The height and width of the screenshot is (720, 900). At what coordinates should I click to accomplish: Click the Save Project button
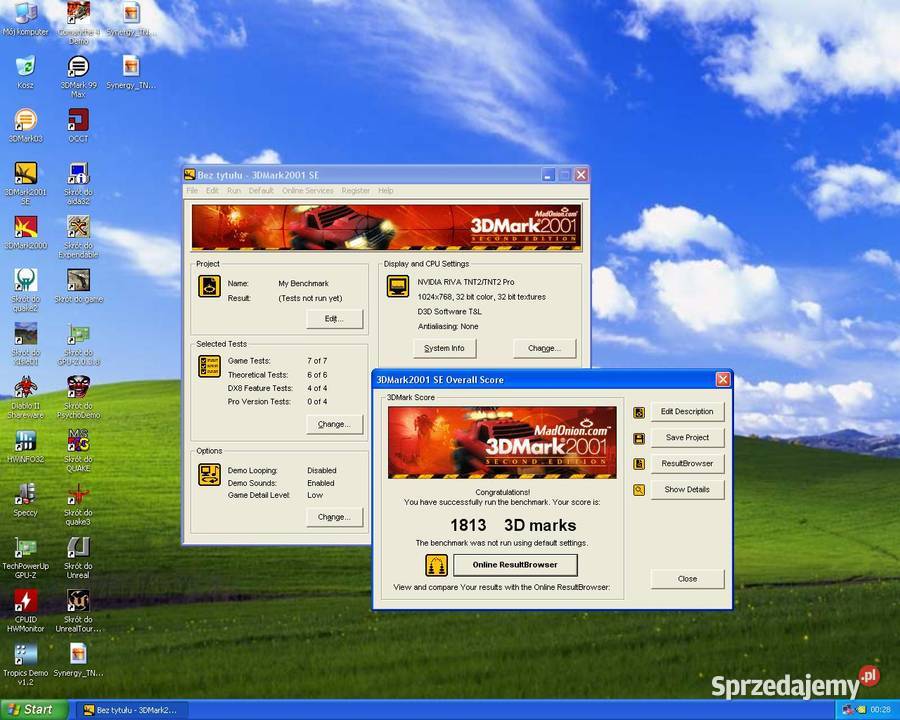coord(687,438)
